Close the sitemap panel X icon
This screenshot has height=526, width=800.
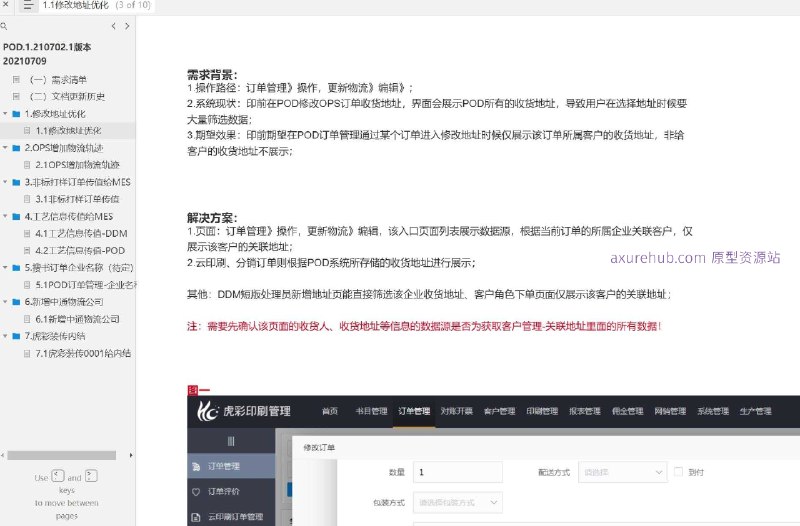[6, 4]
